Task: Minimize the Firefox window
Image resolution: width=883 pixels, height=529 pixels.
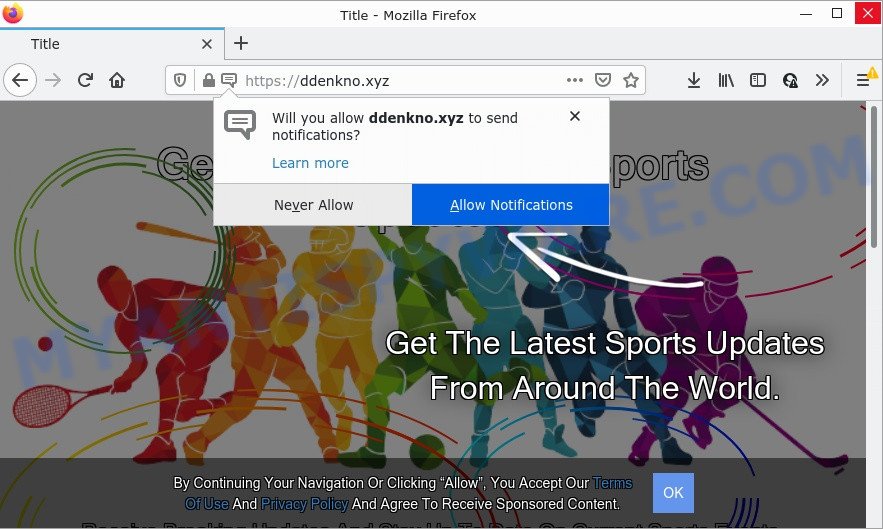Action: point(806,14)
